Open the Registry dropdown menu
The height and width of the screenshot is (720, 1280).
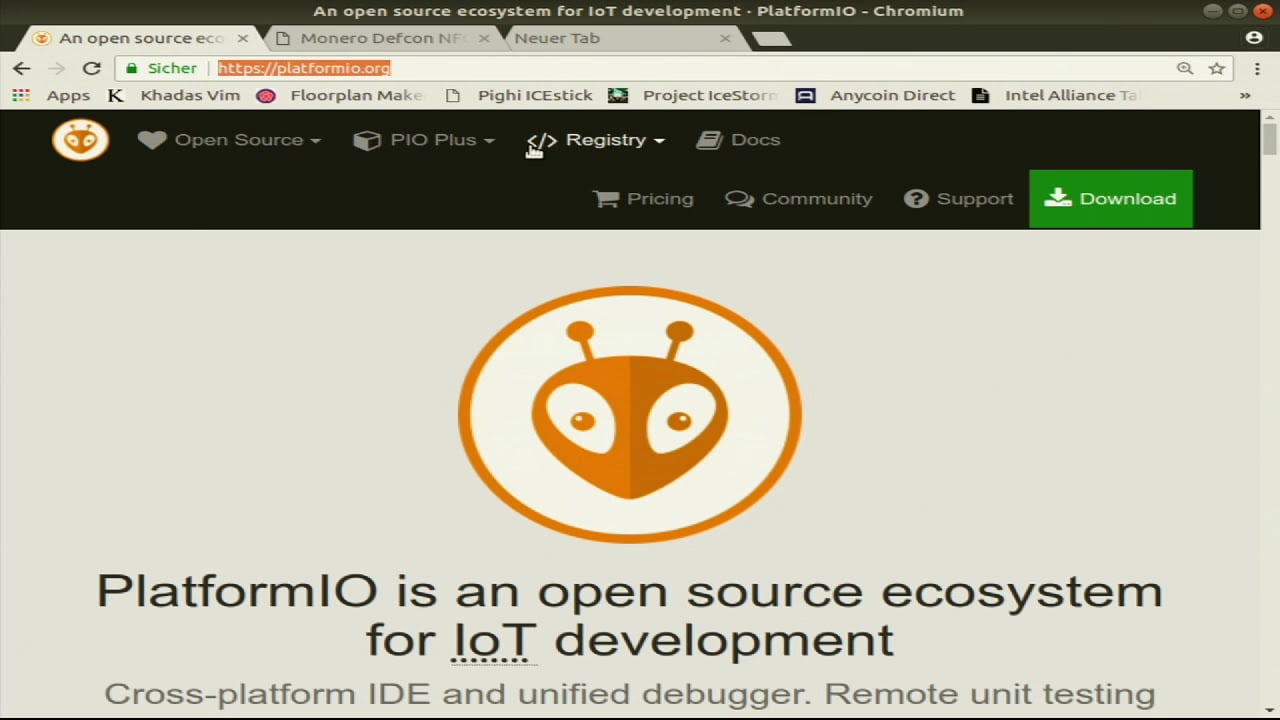pos(596,140)
